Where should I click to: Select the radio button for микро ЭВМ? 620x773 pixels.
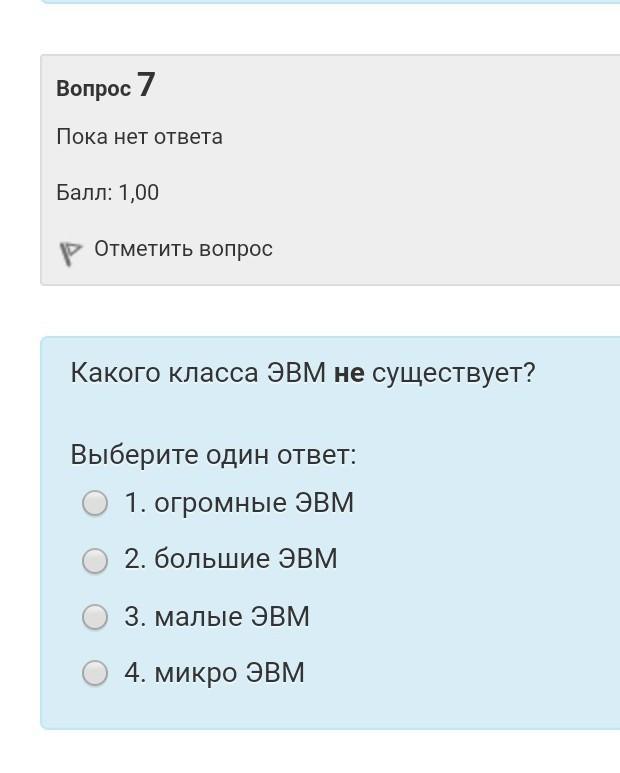[x=95, y=674]
